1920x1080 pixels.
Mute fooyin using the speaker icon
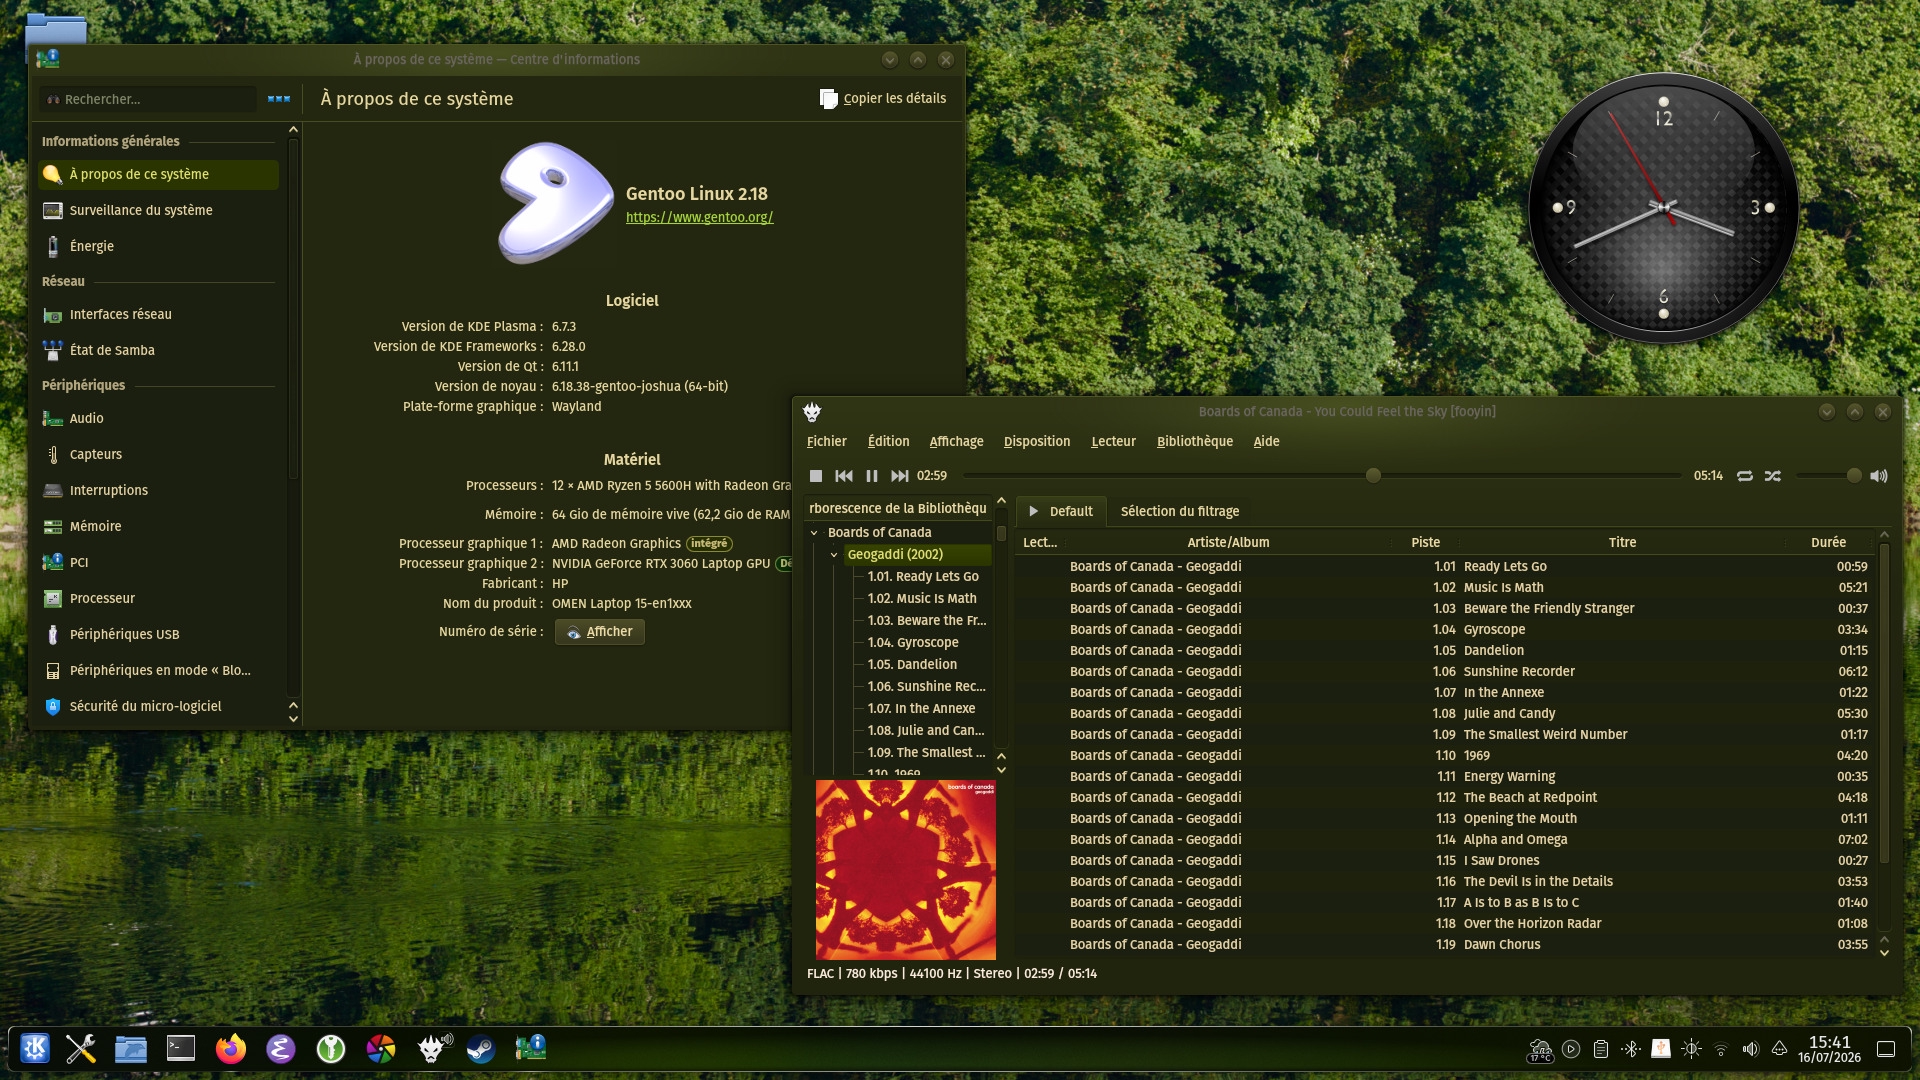click(x=1879, y=476)
